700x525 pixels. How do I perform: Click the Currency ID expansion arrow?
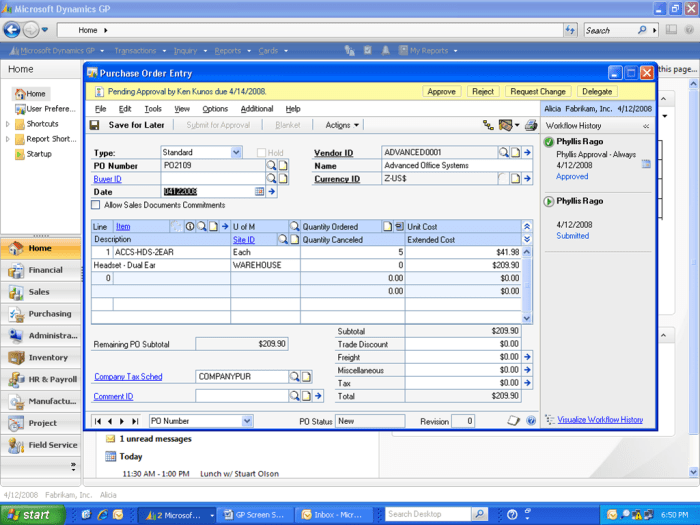pyautogui.click(x=527, y=178)
